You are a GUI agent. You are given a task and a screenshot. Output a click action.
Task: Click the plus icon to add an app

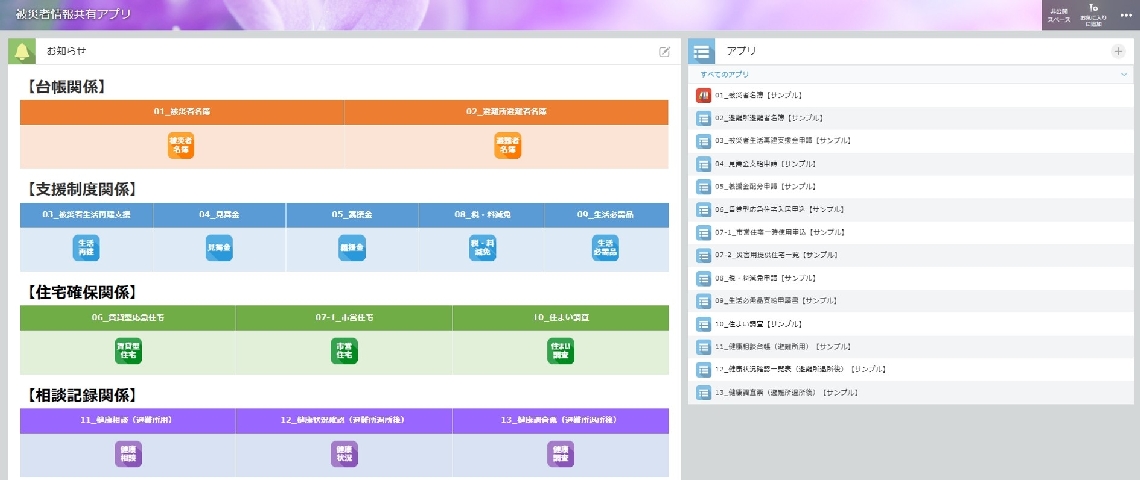pos(1118,51)
